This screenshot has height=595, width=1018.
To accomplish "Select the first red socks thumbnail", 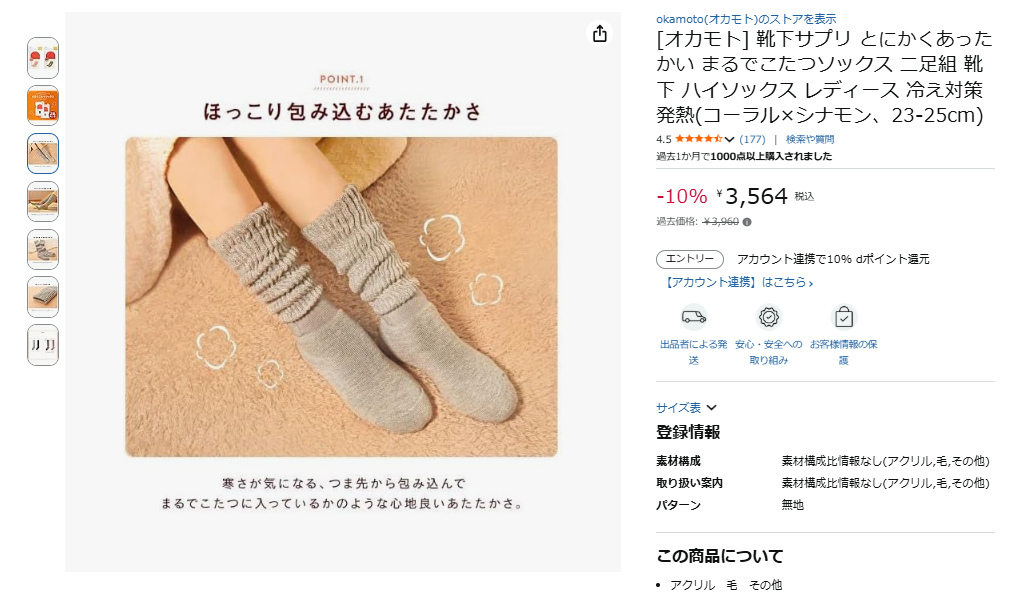I will click(43, 58).
